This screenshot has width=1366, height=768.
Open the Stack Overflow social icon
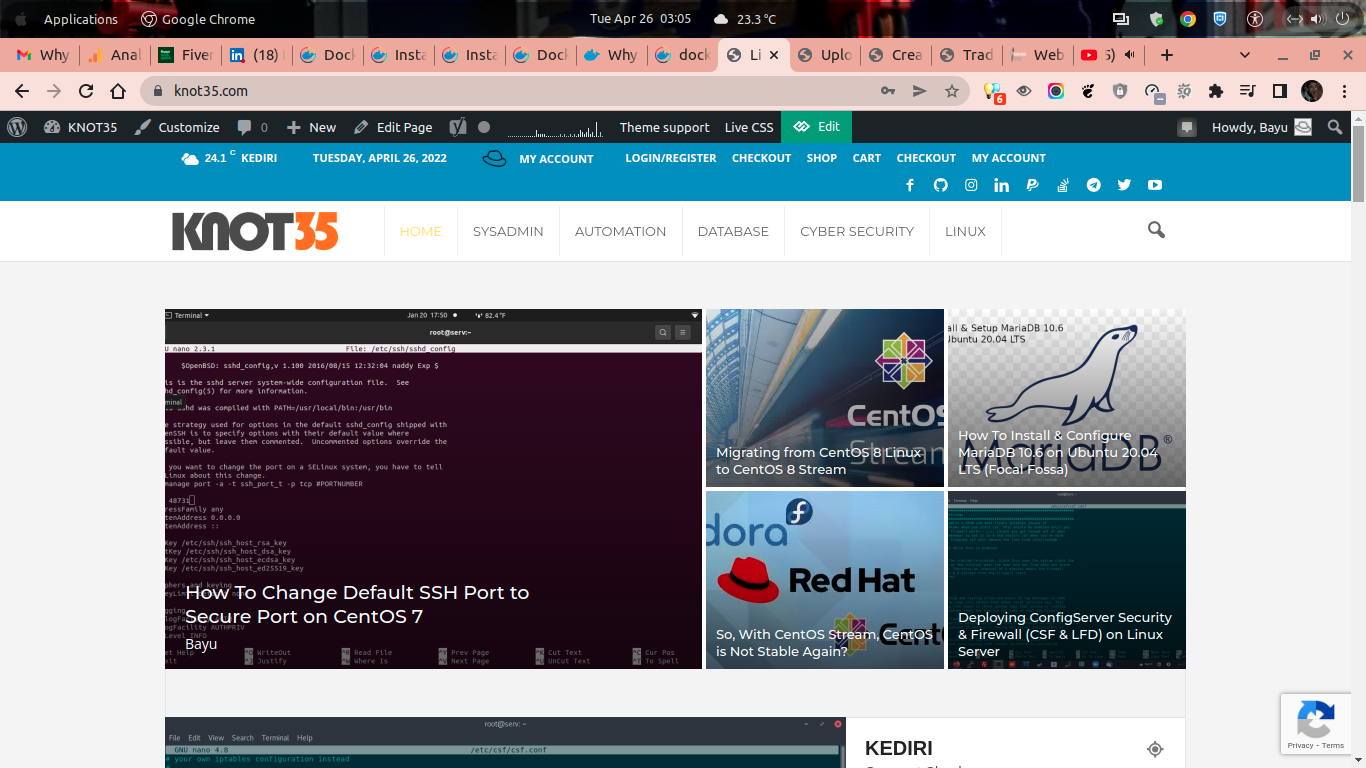point(1063,185)
